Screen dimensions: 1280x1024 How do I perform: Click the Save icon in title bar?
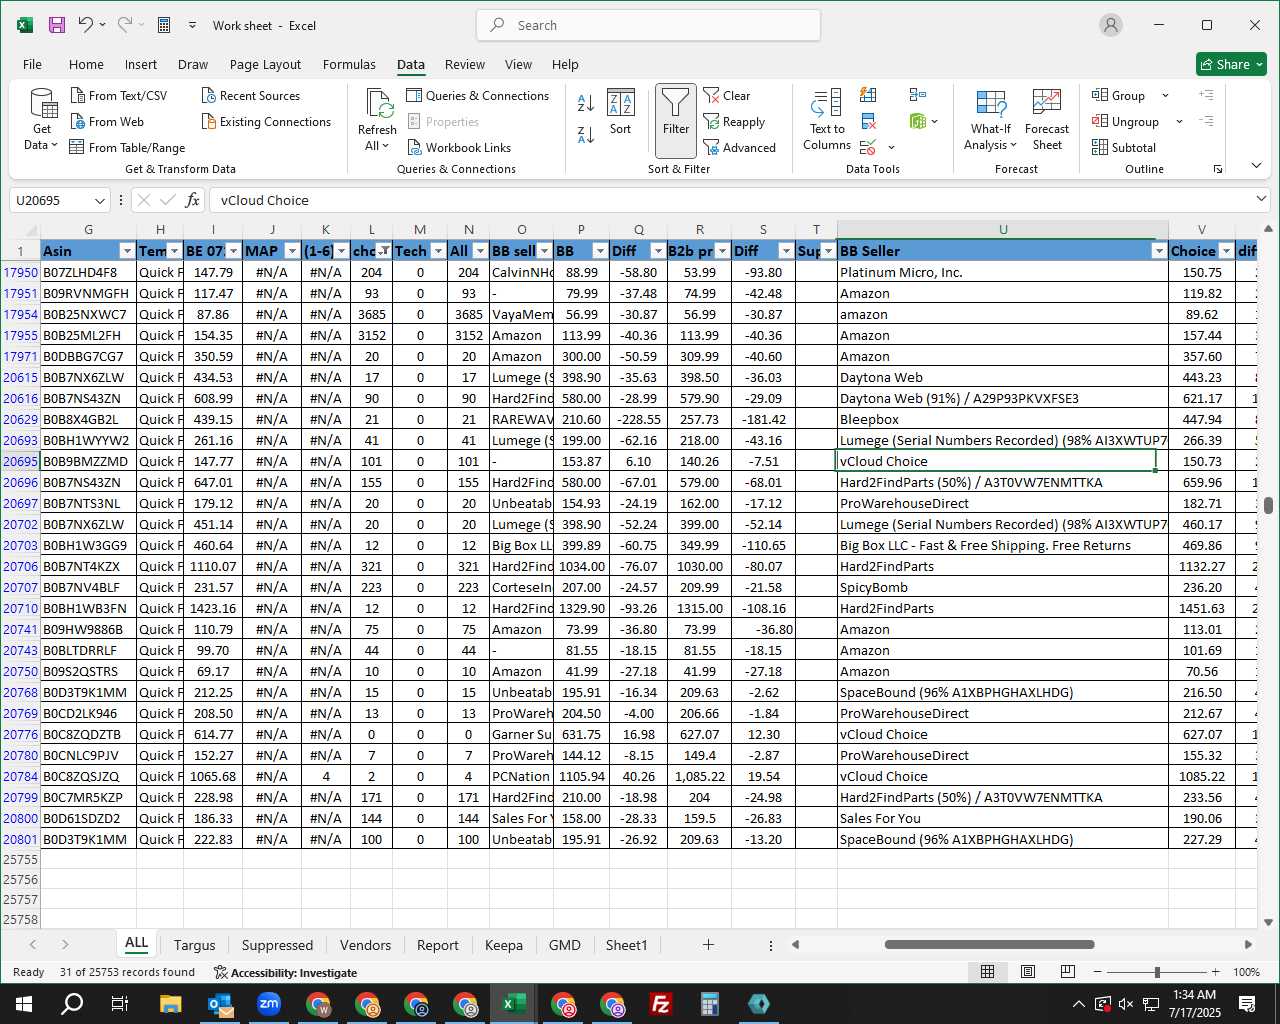[x=57, y=25]
